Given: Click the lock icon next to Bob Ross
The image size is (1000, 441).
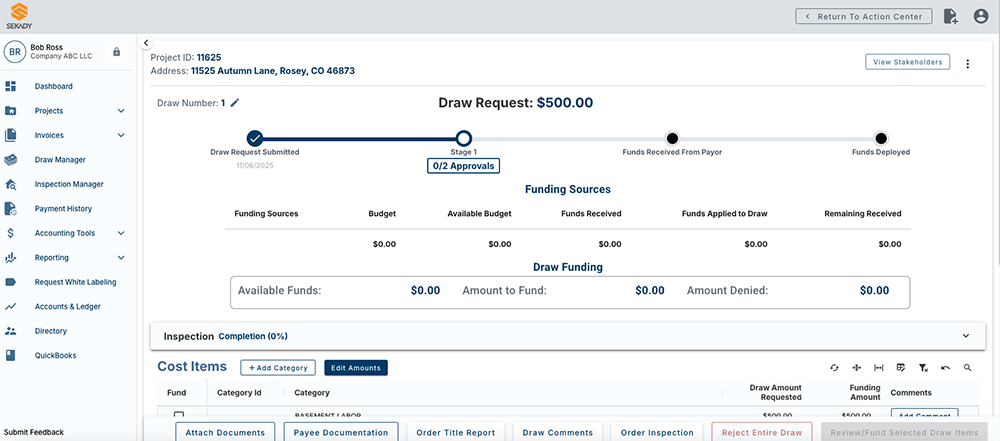Looking at the screenshot, I should click(x=117, y=52).
